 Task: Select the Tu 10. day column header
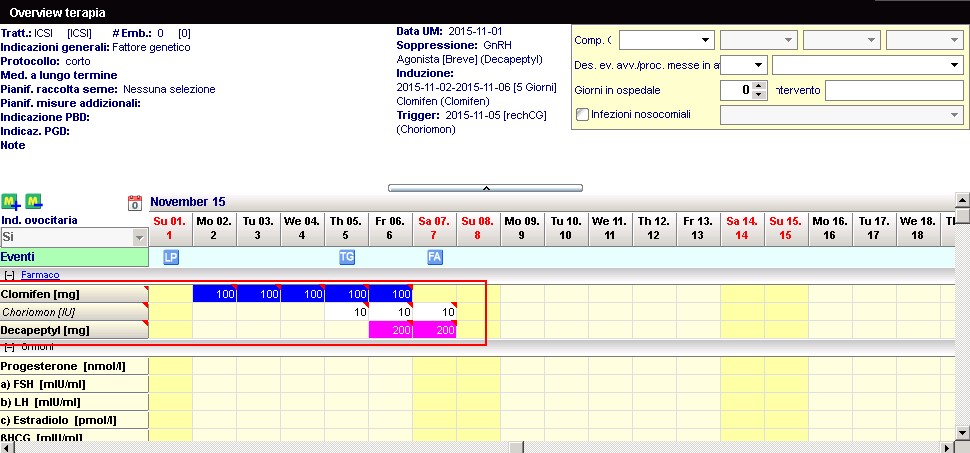pos(565,228)
